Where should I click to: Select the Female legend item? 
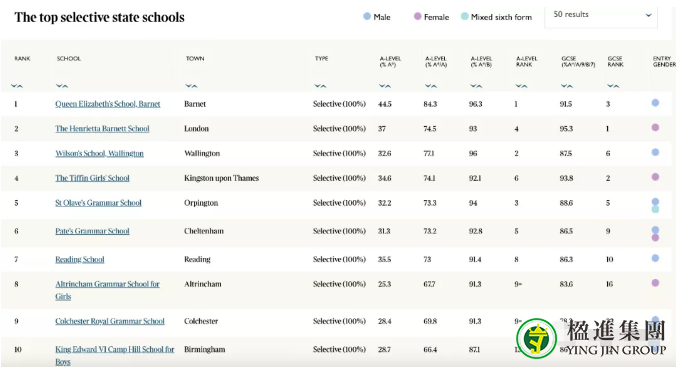[431, 17]
